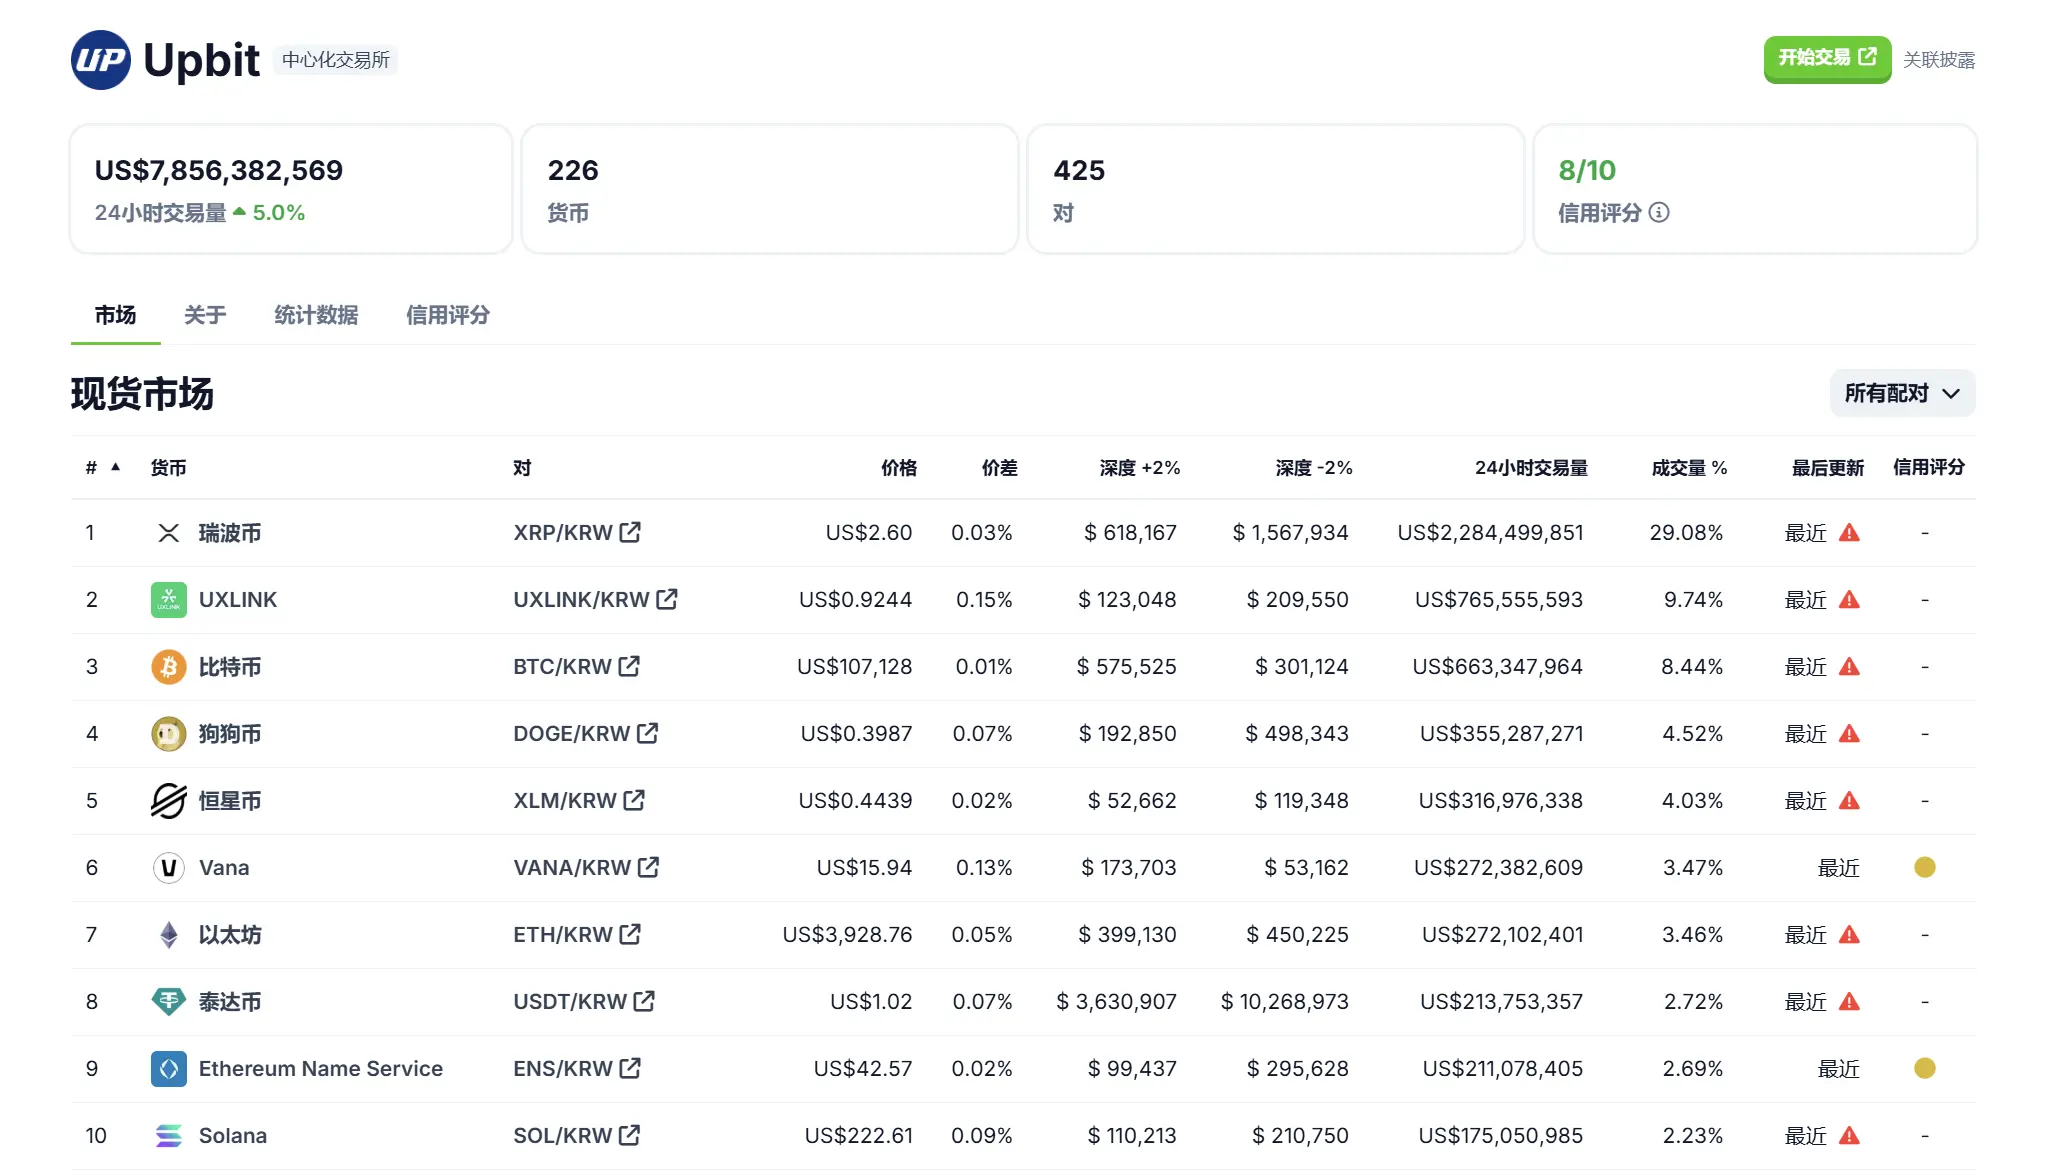
Task: Select the Bitcoin coin icon
Action: pos(168,667)
